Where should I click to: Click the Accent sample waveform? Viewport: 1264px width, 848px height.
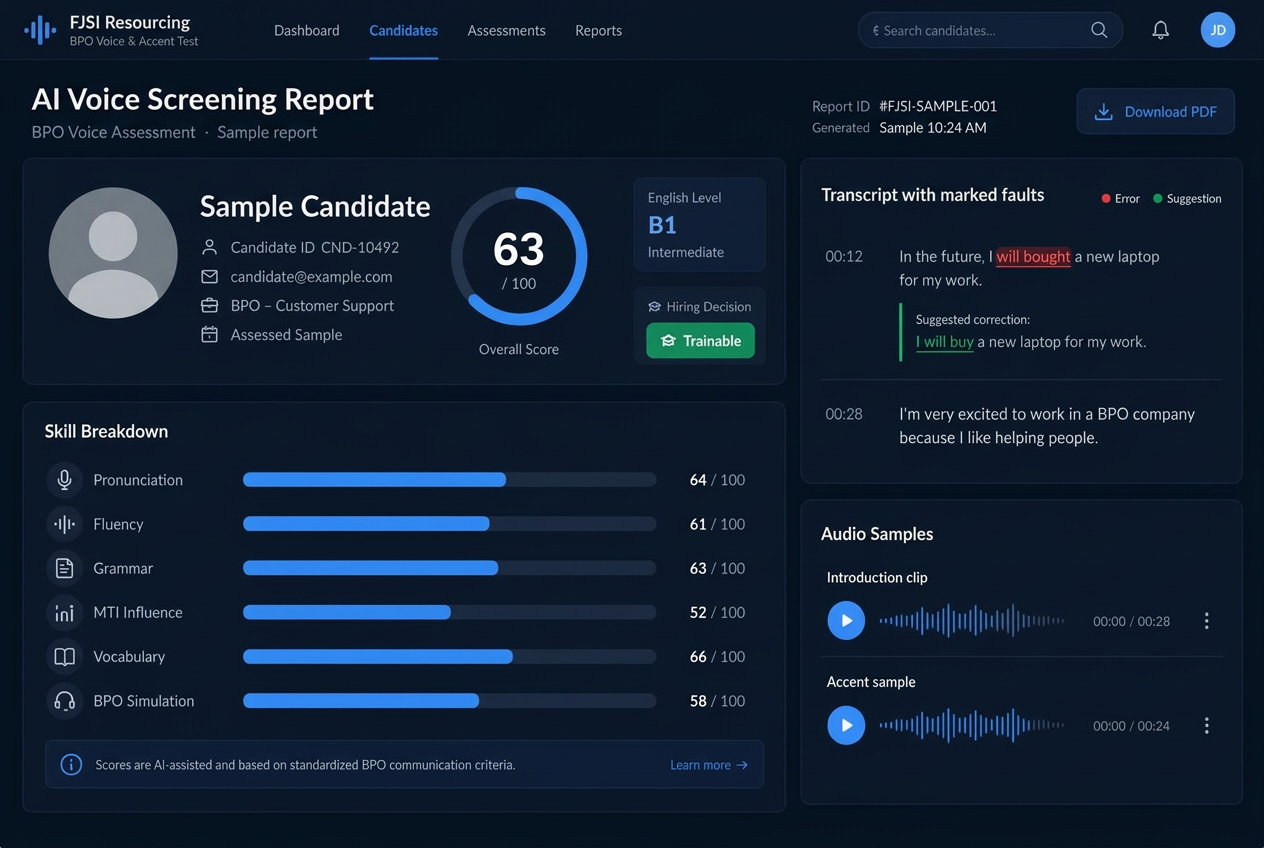click(971, 726)
